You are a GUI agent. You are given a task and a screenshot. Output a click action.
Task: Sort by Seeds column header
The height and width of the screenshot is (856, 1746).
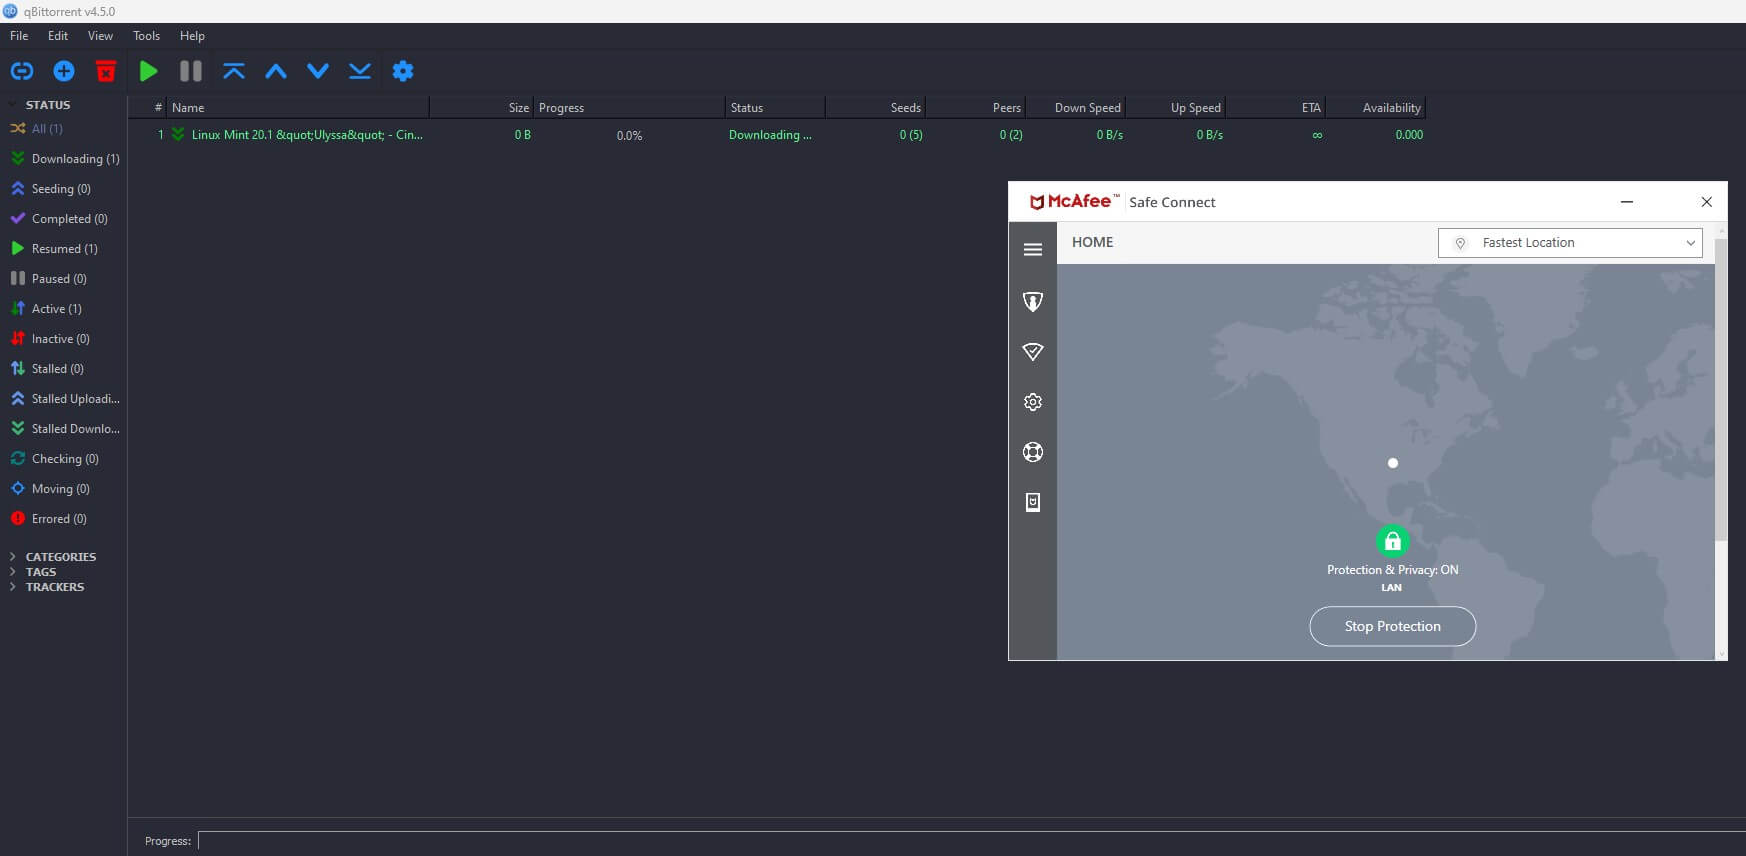click(x=875, y=108)
